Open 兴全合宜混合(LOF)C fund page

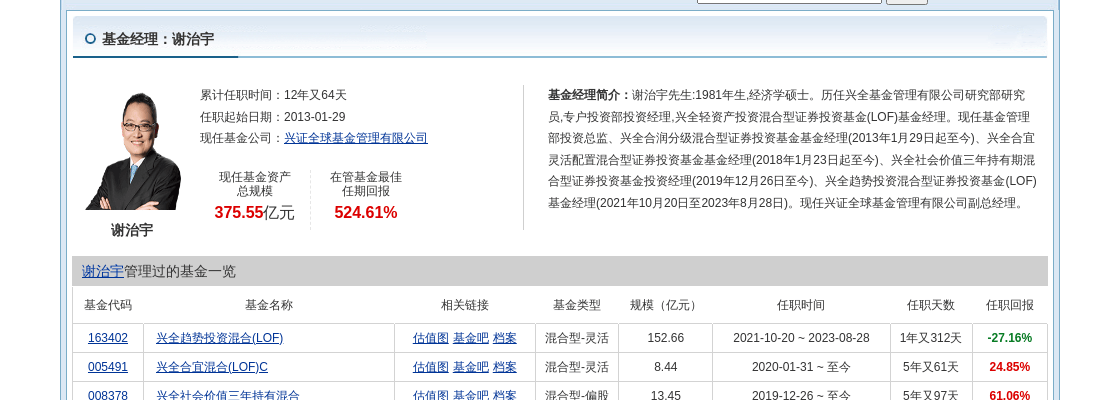[211, 367]
